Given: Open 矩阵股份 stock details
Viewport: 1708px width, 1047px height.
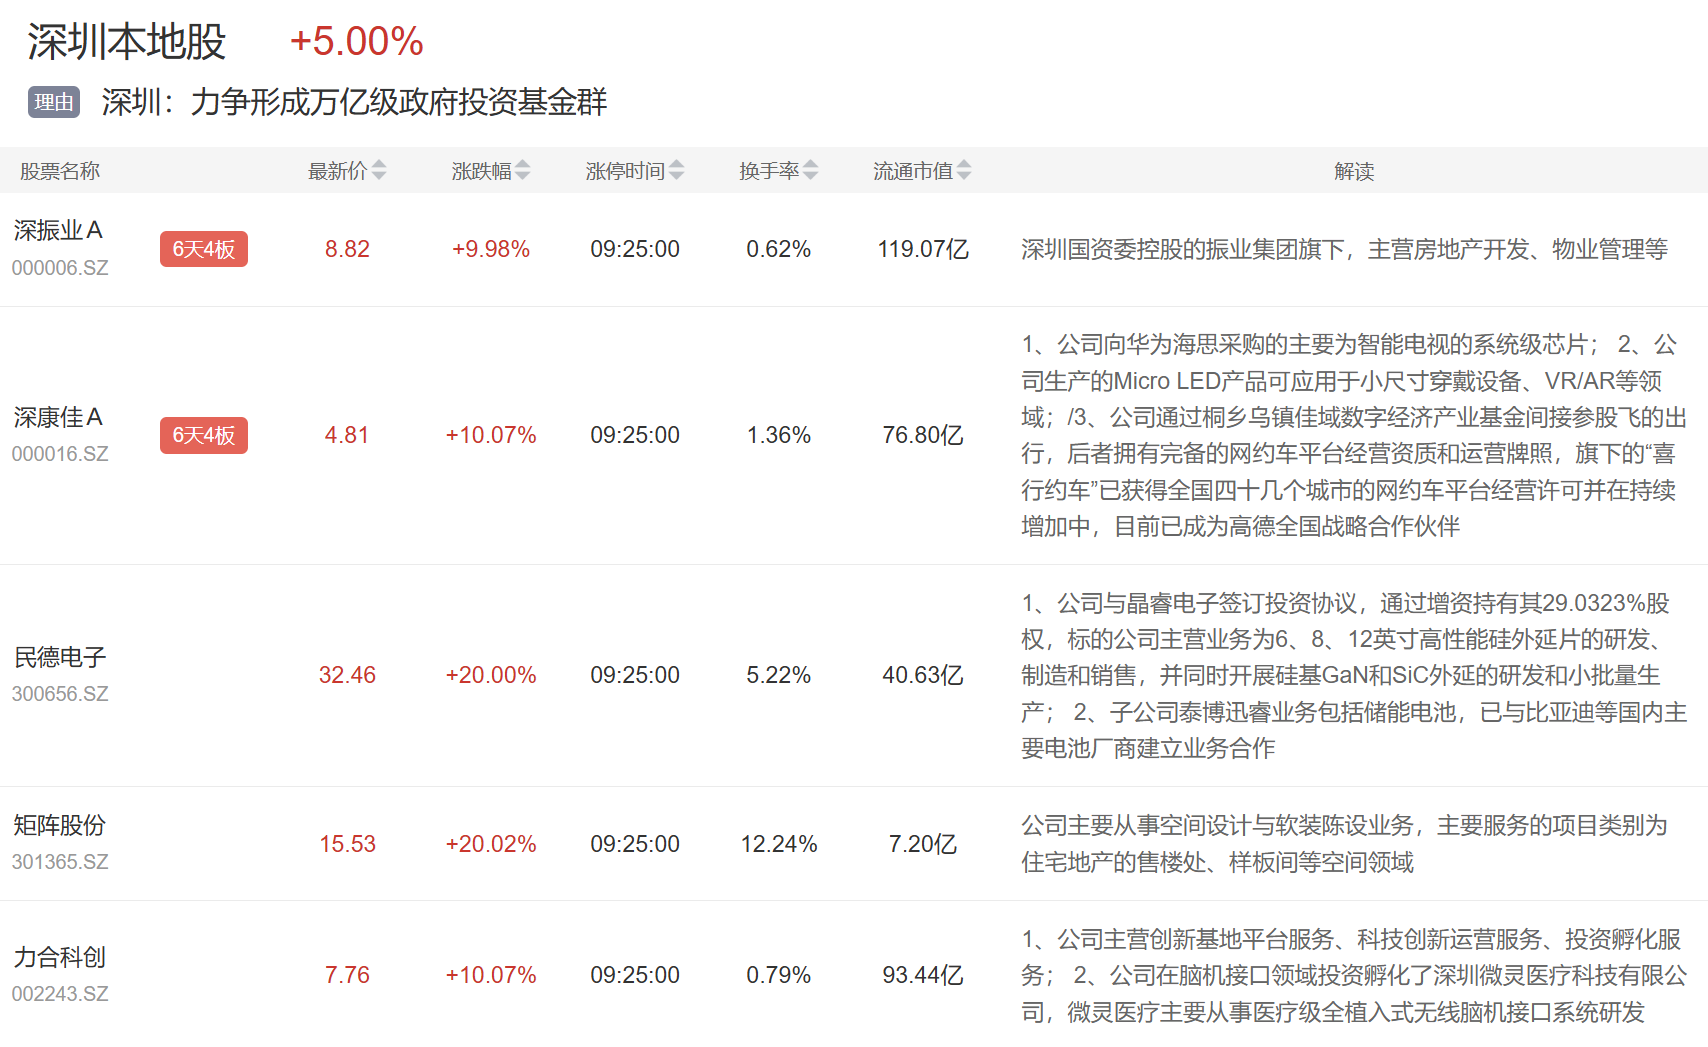Looking at the screenshot, I should [x=60, y=825].
